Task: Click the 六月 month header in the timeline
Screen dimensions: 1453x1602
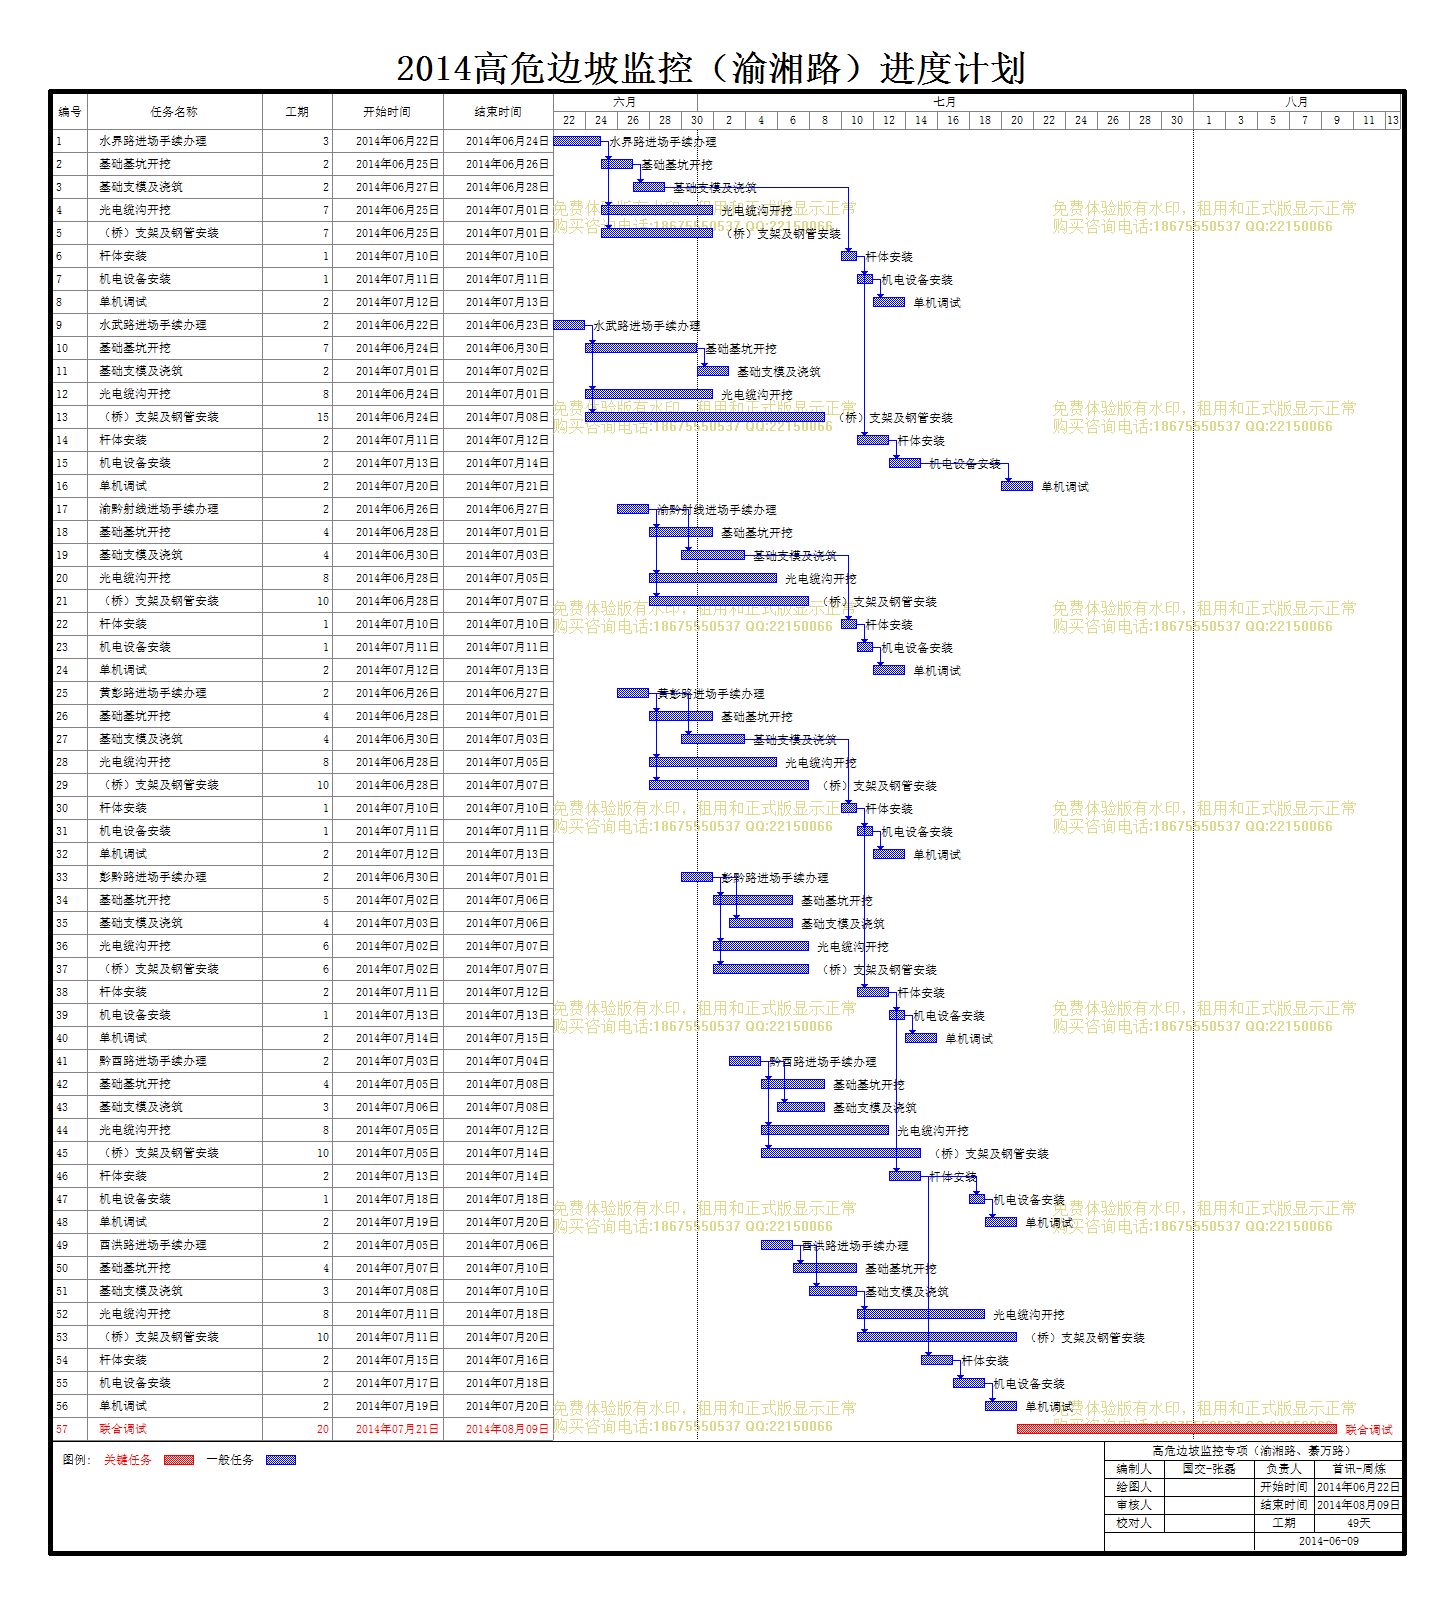Action: click(625, 102)
